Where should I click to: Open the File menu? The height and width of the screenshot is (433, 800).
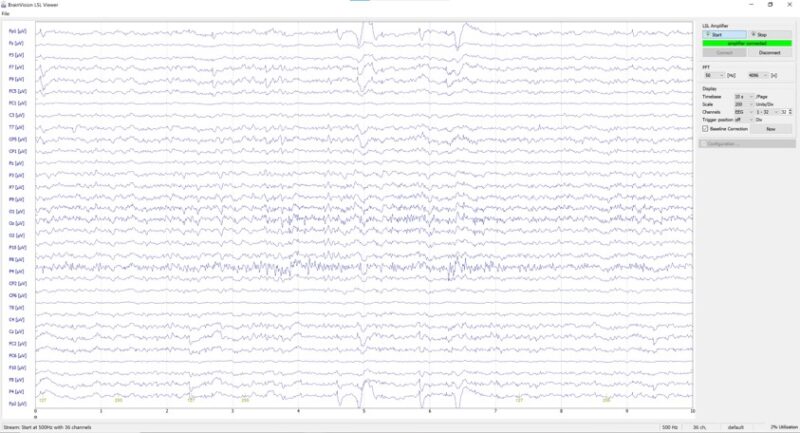[x=6, y=13]
